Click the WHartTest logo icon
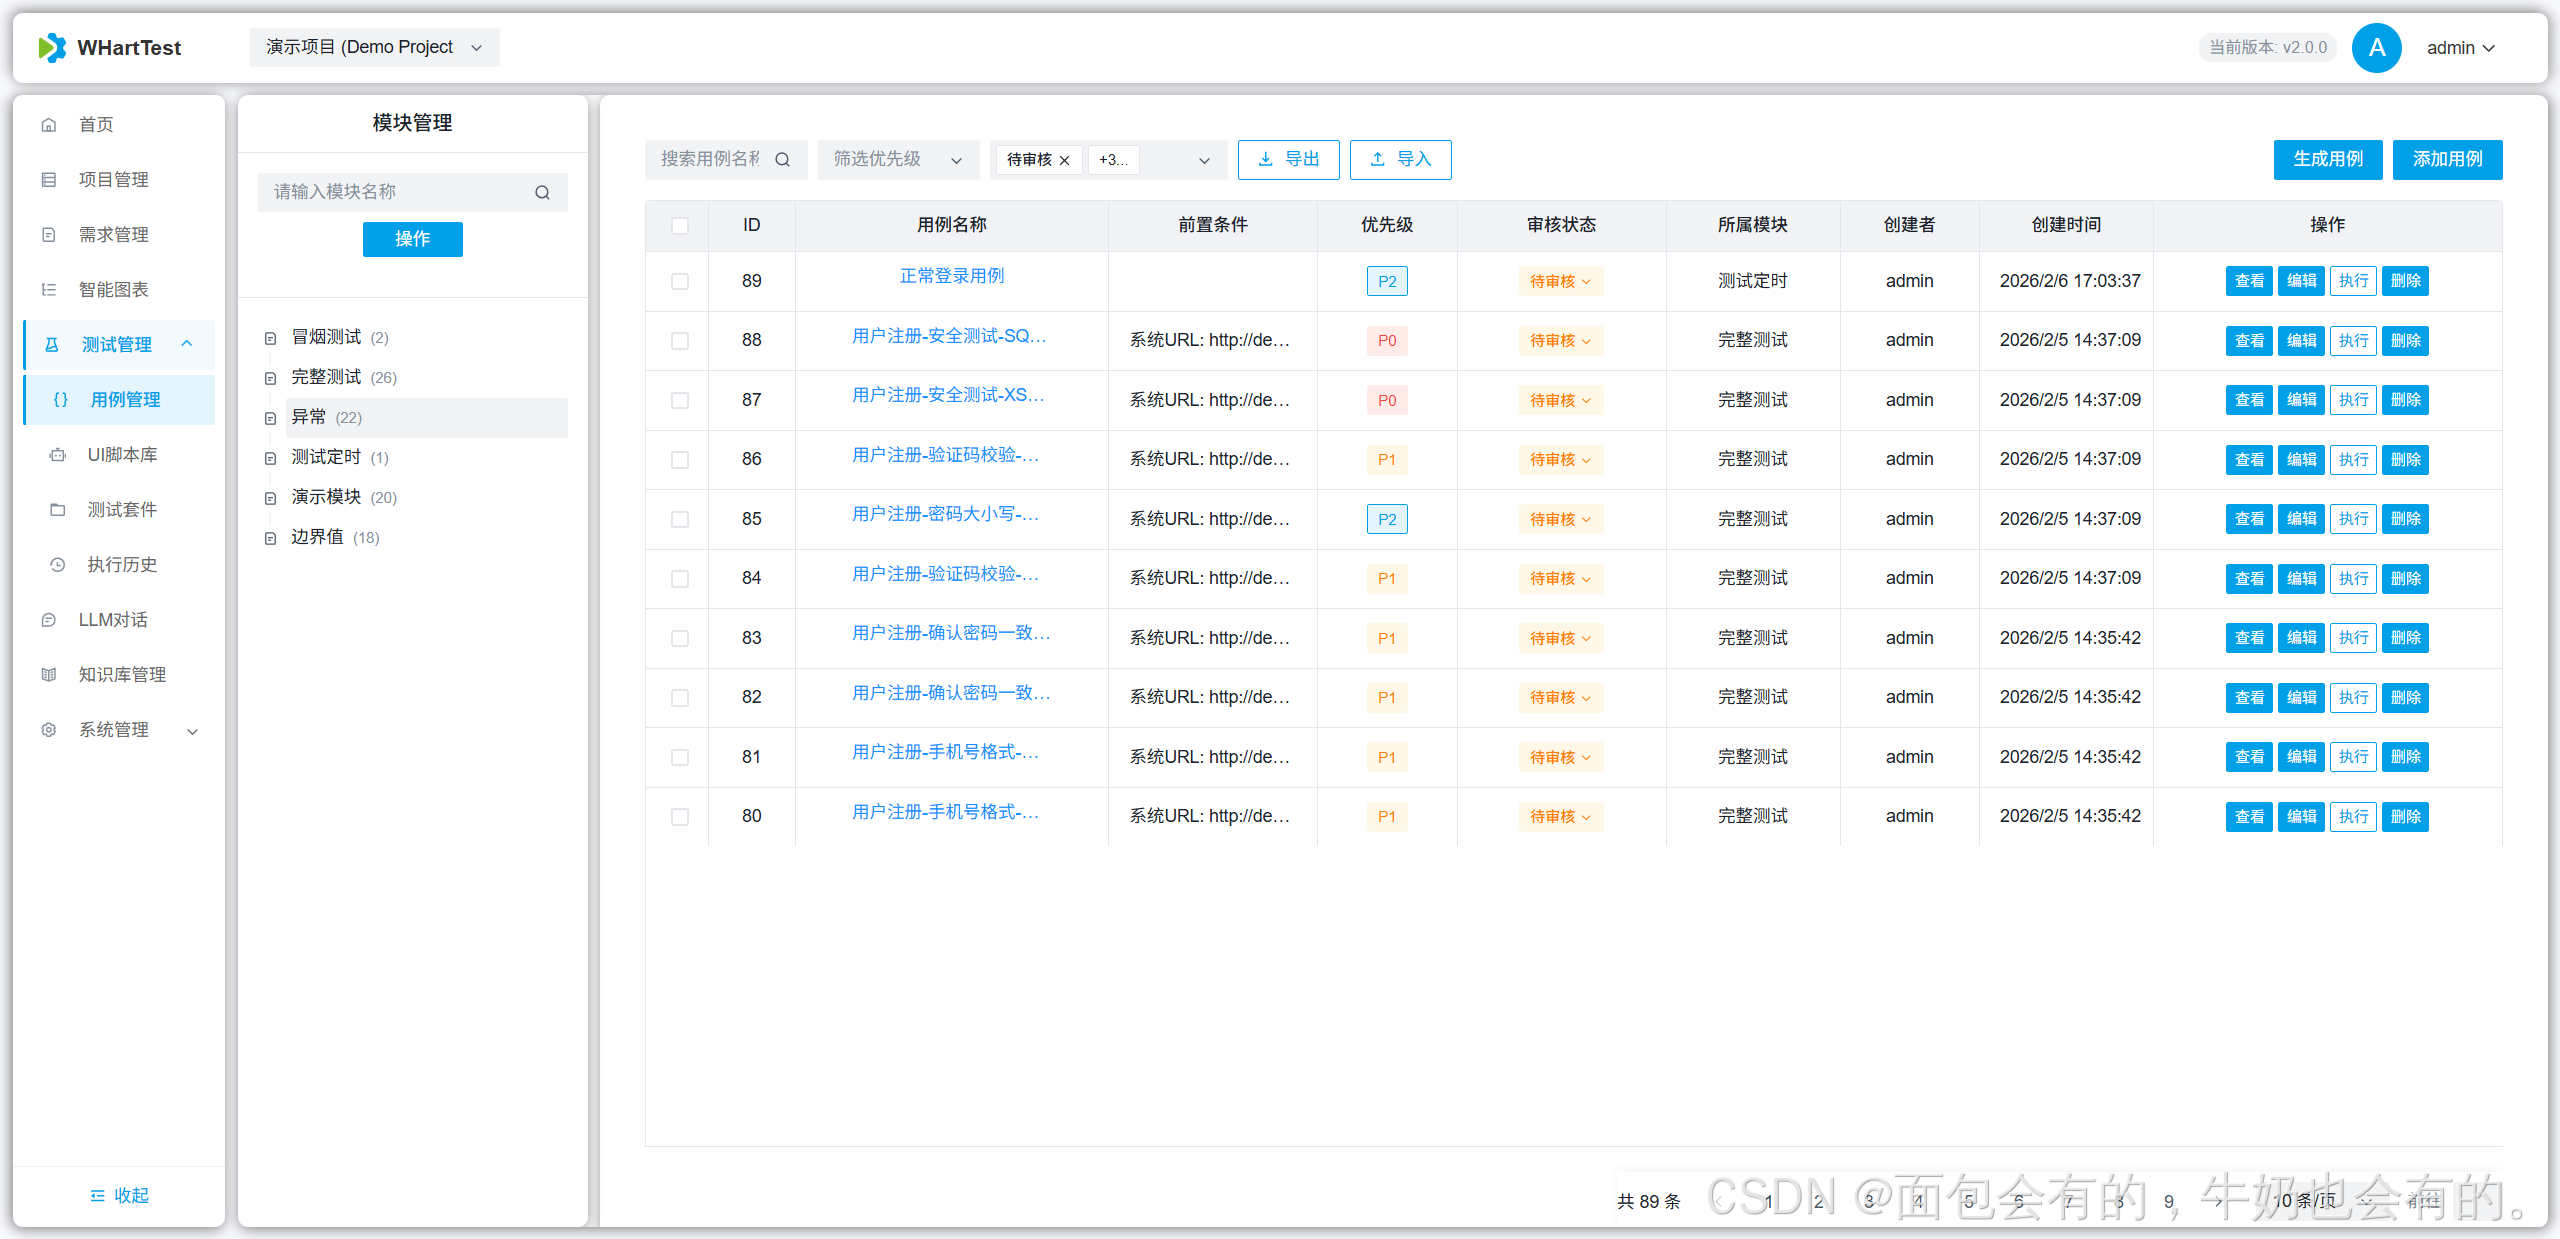Image resolution: width=2560 pixels, height=1239 pixels. coord(52,48)
